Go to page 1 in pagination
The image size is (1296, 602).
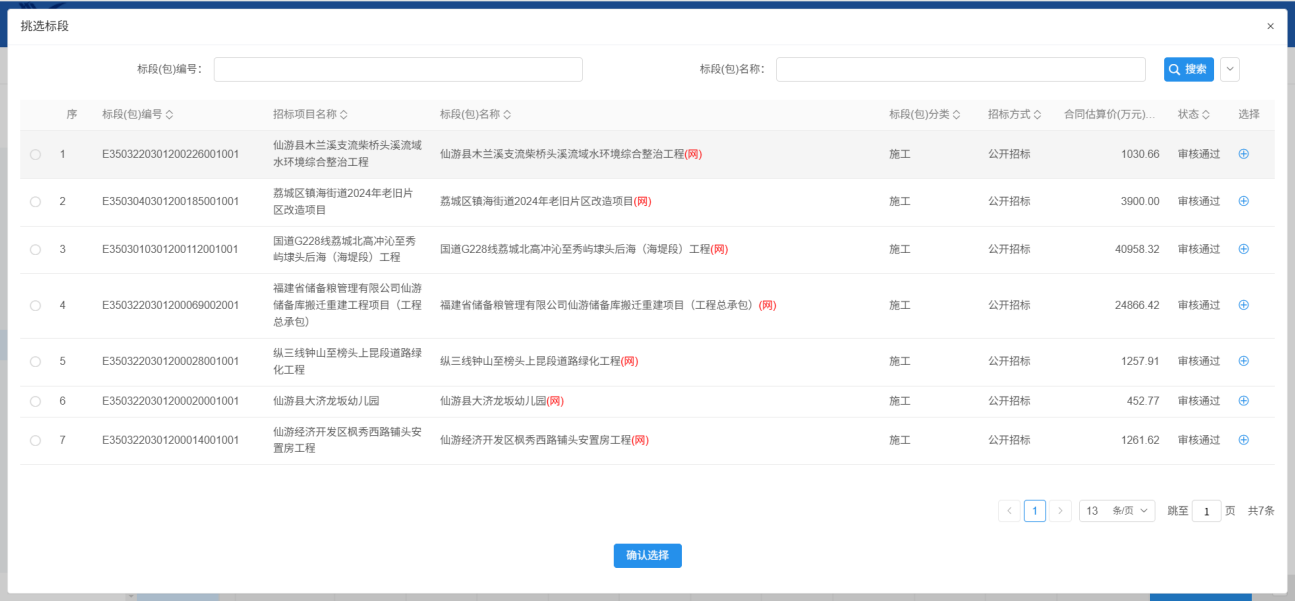coord(1035,511)
